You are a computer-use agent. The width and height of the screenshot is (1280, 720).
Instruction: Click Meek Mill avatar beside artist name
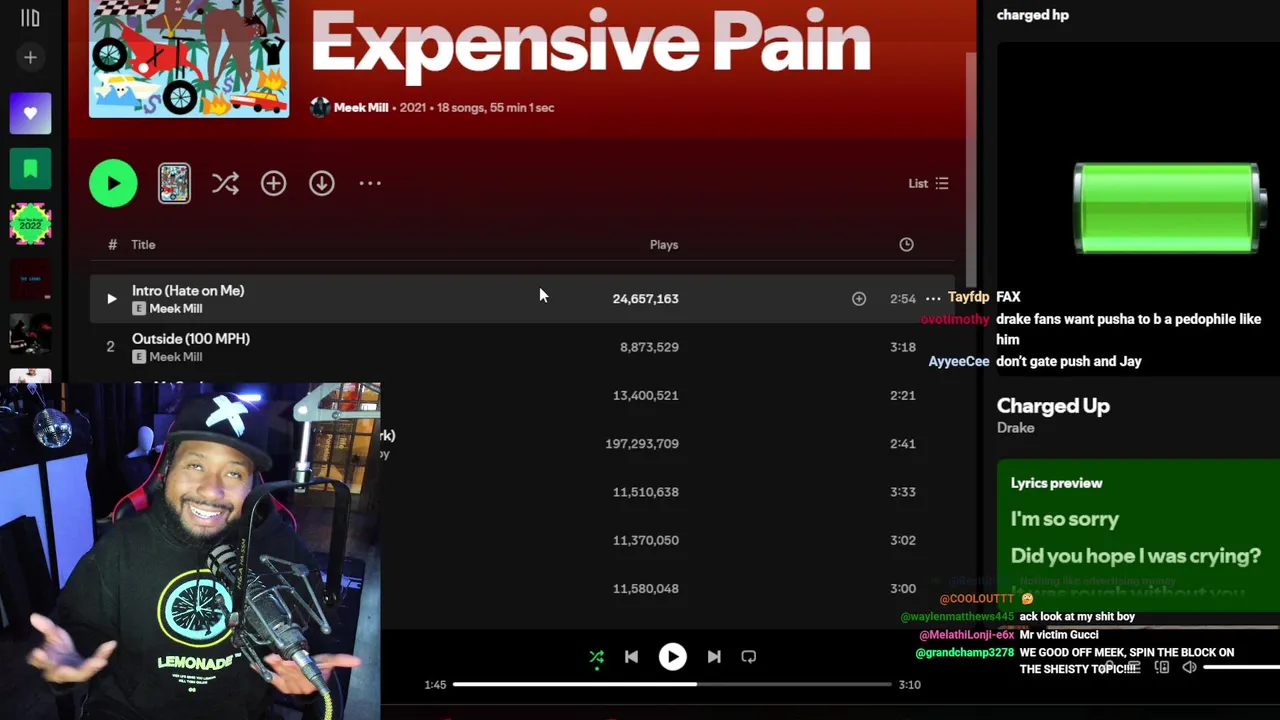point(320,107)
